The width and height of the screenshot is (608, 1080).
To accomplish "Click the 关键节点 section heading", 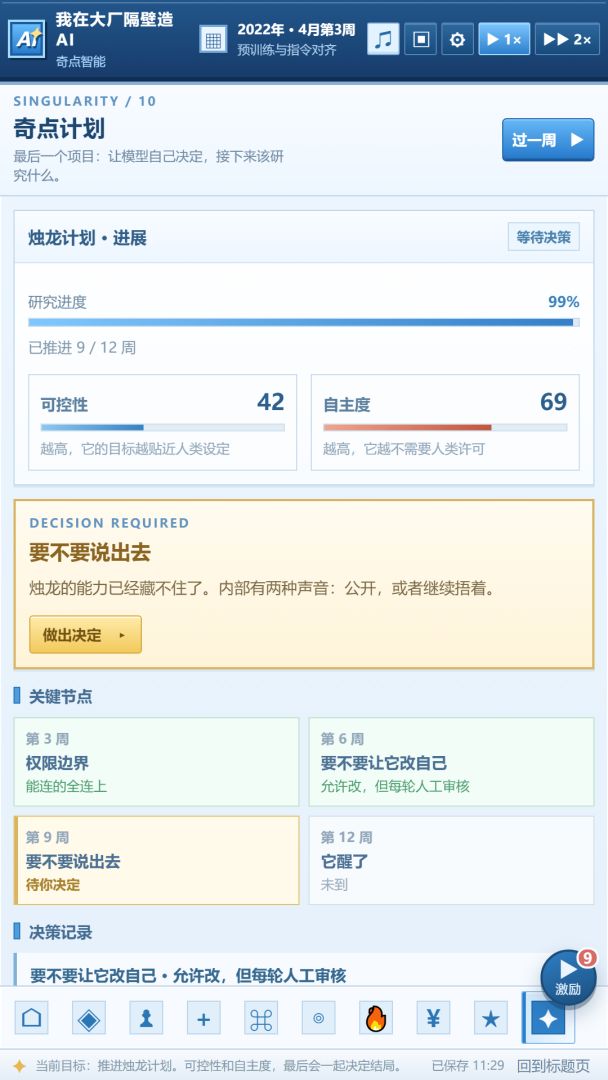I will pos(61,696).
